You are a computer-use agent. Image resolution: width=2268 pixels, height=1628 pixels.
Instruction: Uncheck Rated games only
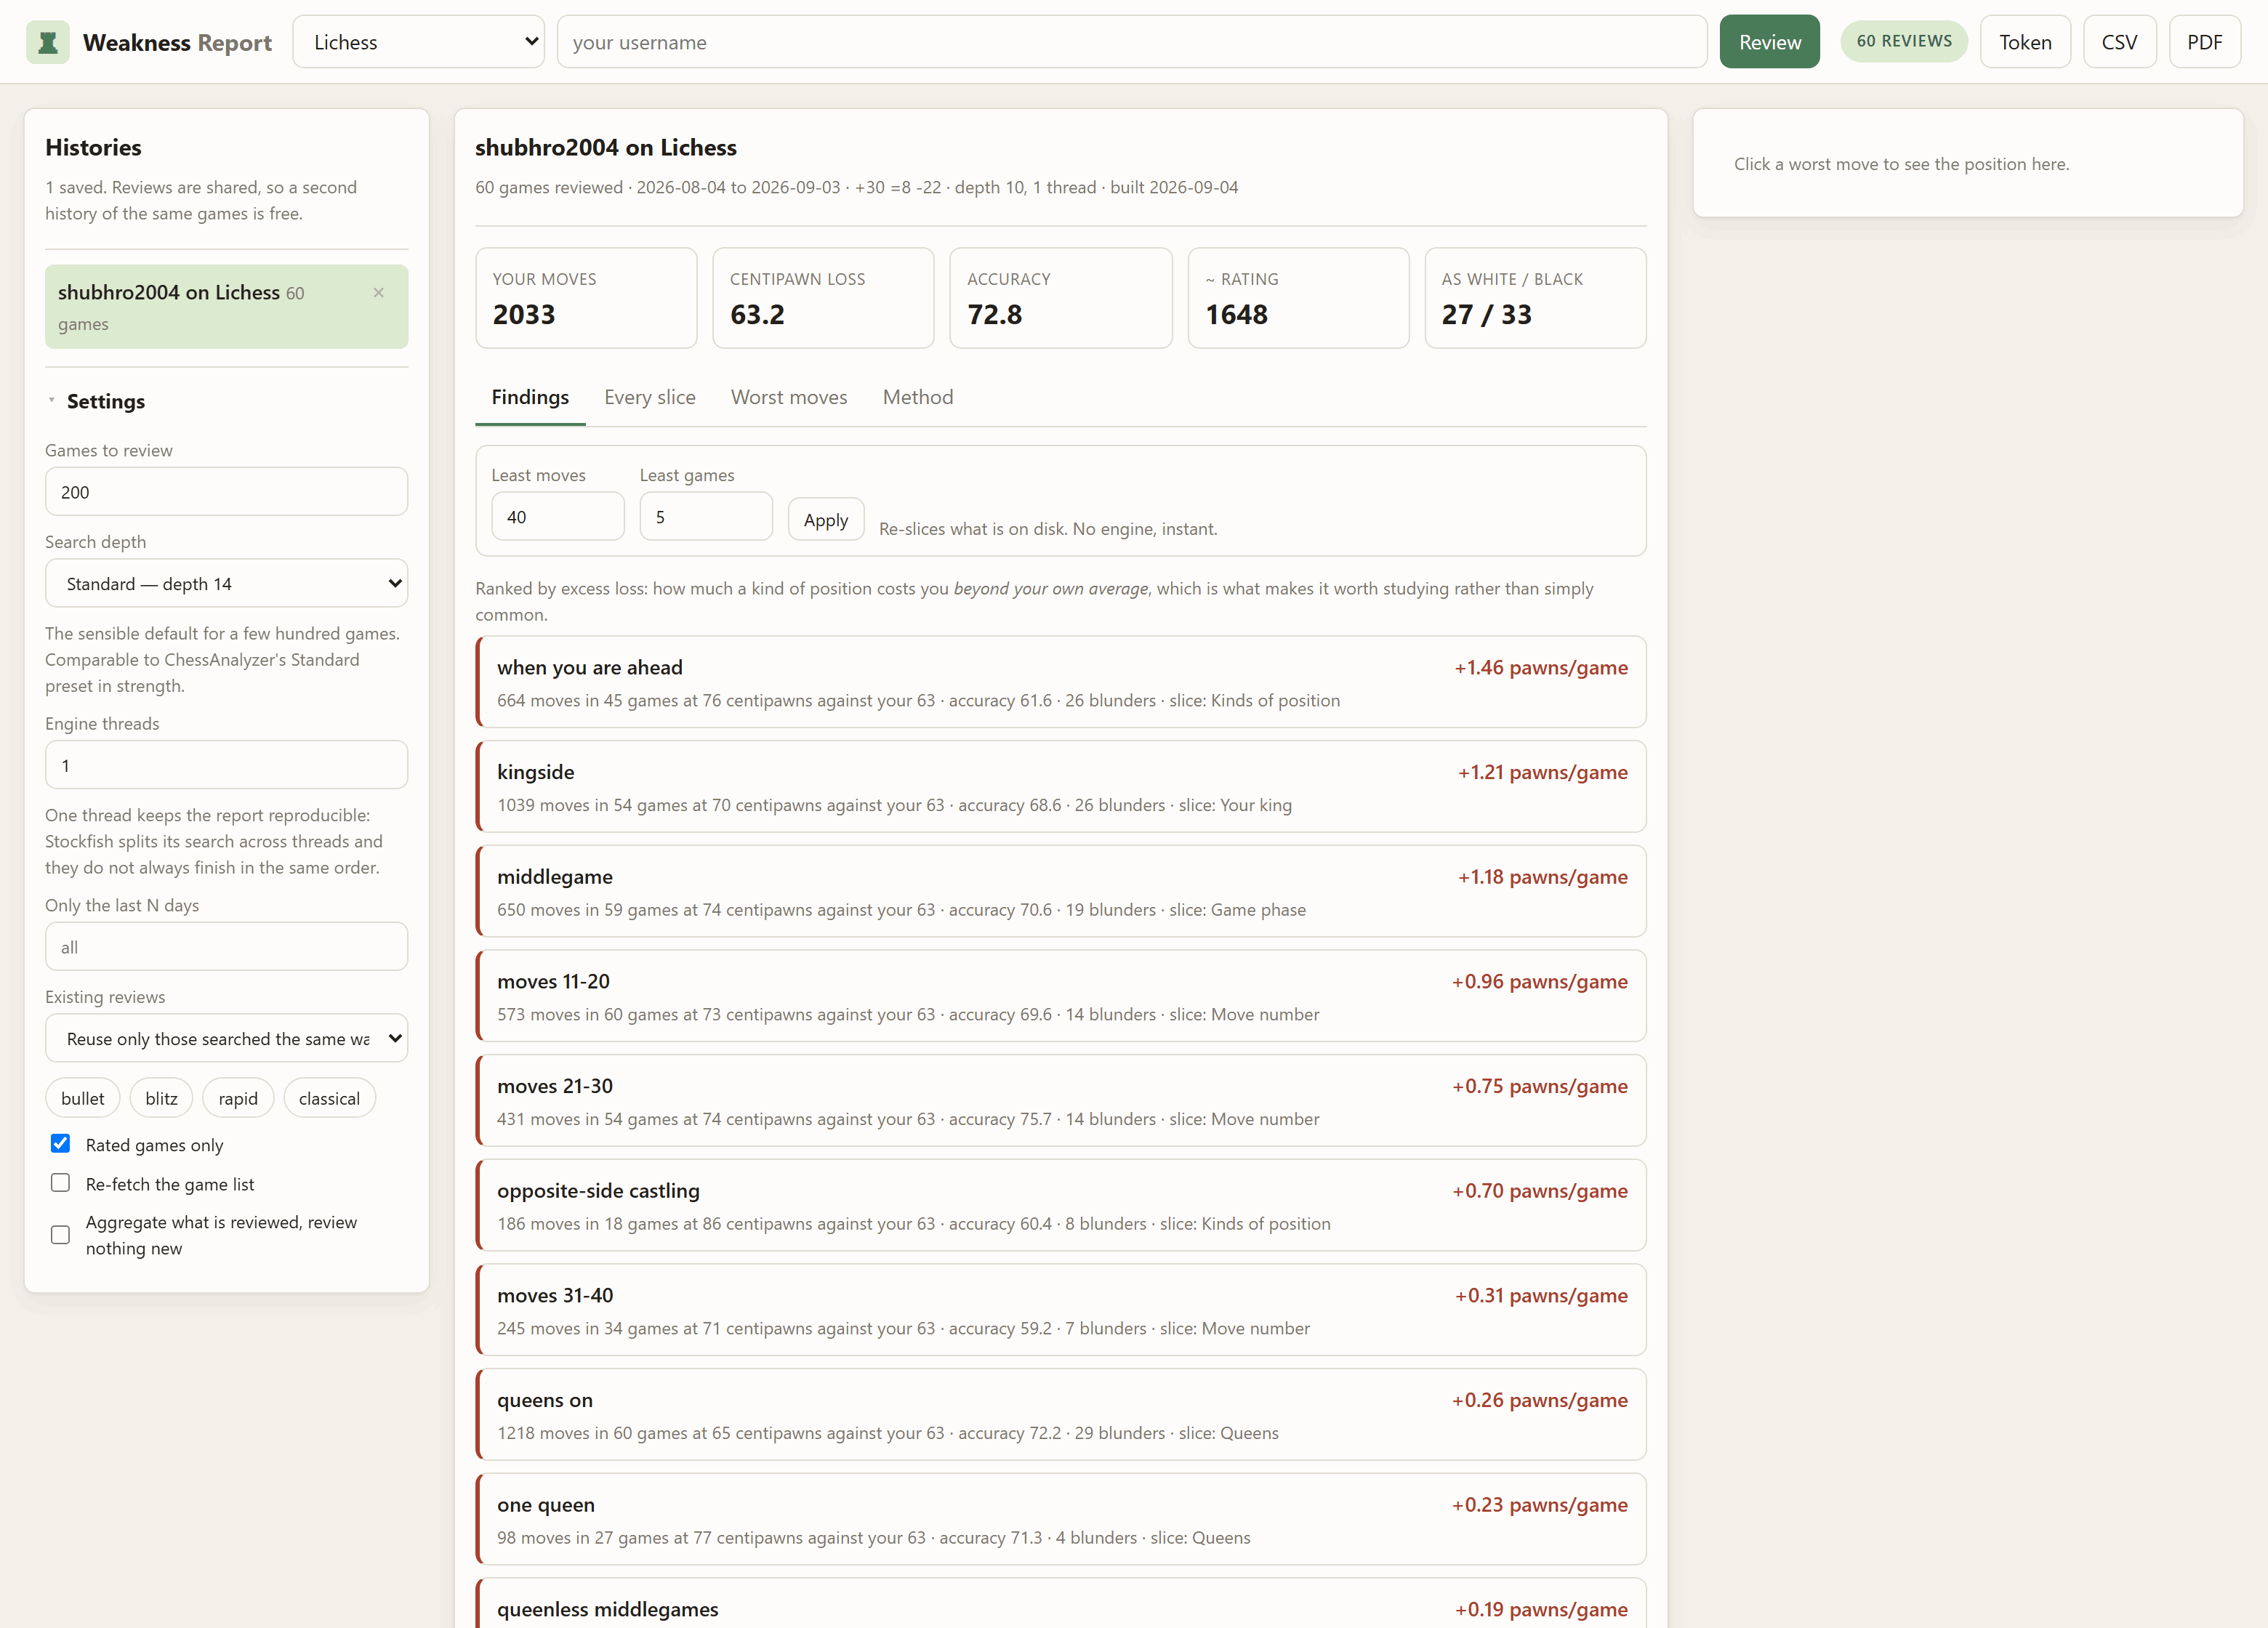[60, 1144]
